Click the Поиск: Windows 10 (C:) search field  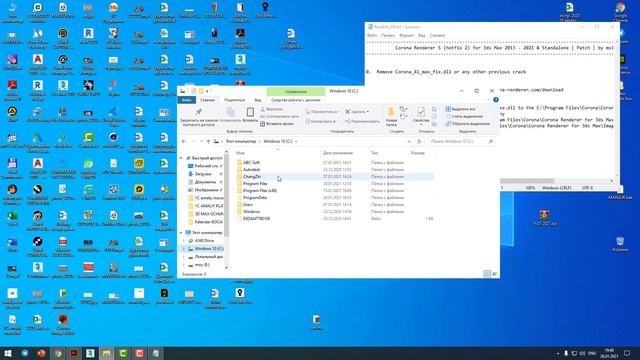(461, 141)
